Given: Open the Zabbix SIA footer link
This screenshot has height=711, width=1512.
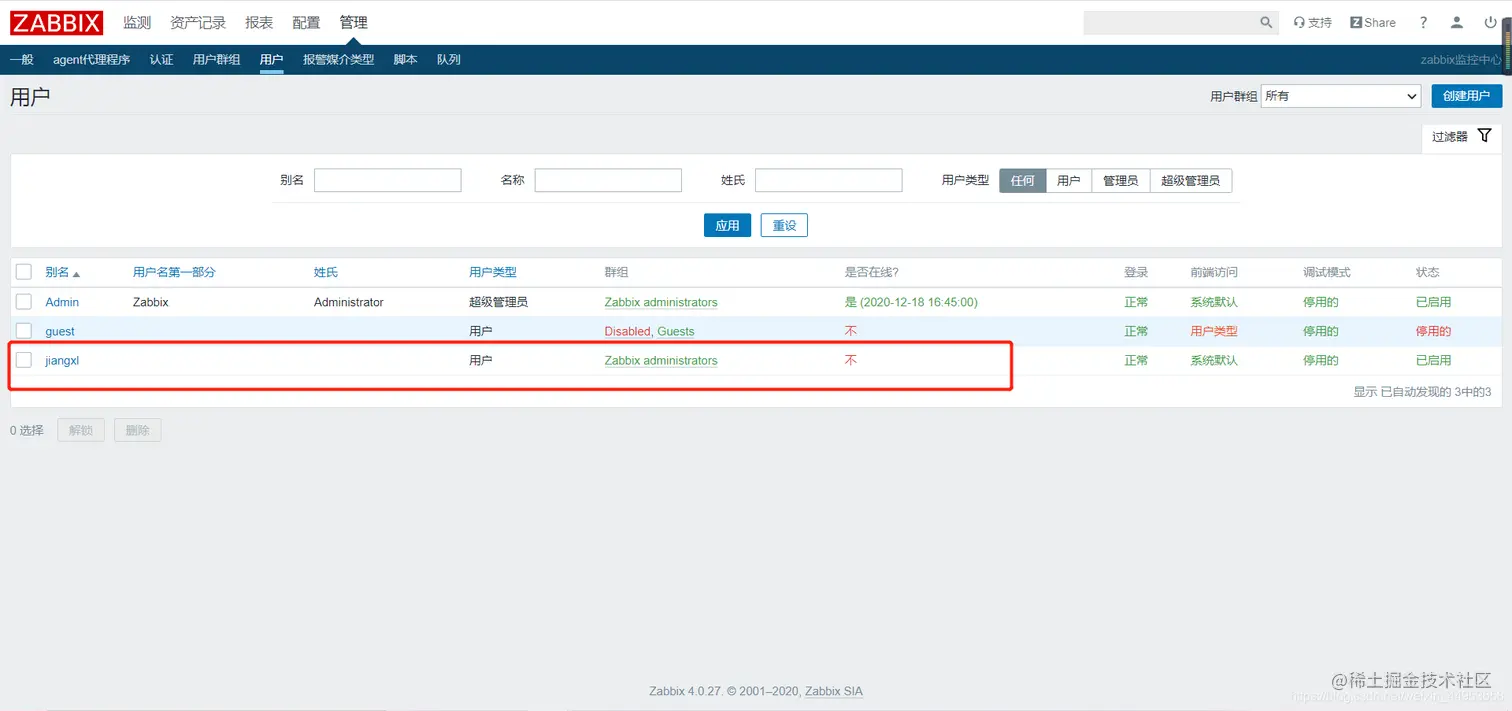Looking at the screenshot, I should coord(834,691).
